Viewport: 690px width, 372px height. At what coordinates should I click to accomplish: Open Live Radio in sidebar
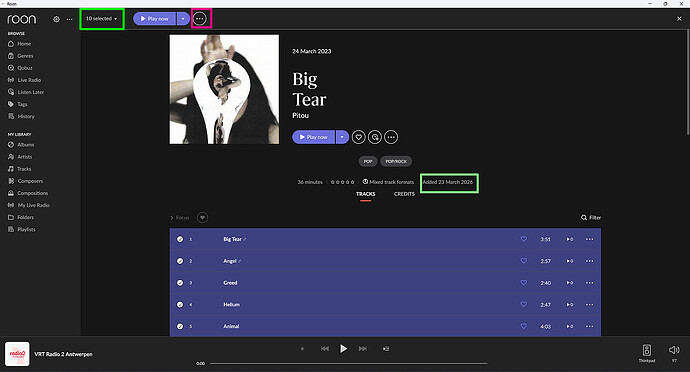point(24,80)
